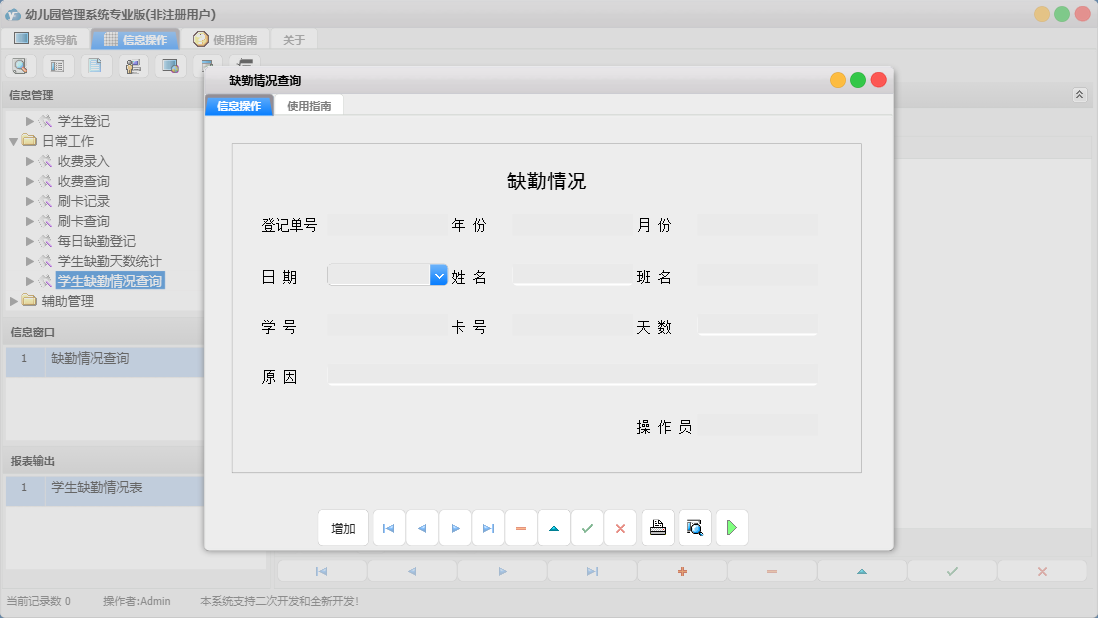1098x618 pixels.
Task: Click the print icon in the dialog toolbar
Action: (657, 527)
